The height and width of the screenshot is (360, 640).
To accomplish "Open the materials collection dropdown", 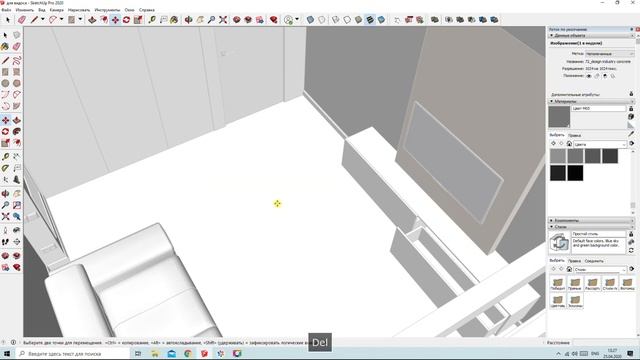I will [x=600, y=144].
